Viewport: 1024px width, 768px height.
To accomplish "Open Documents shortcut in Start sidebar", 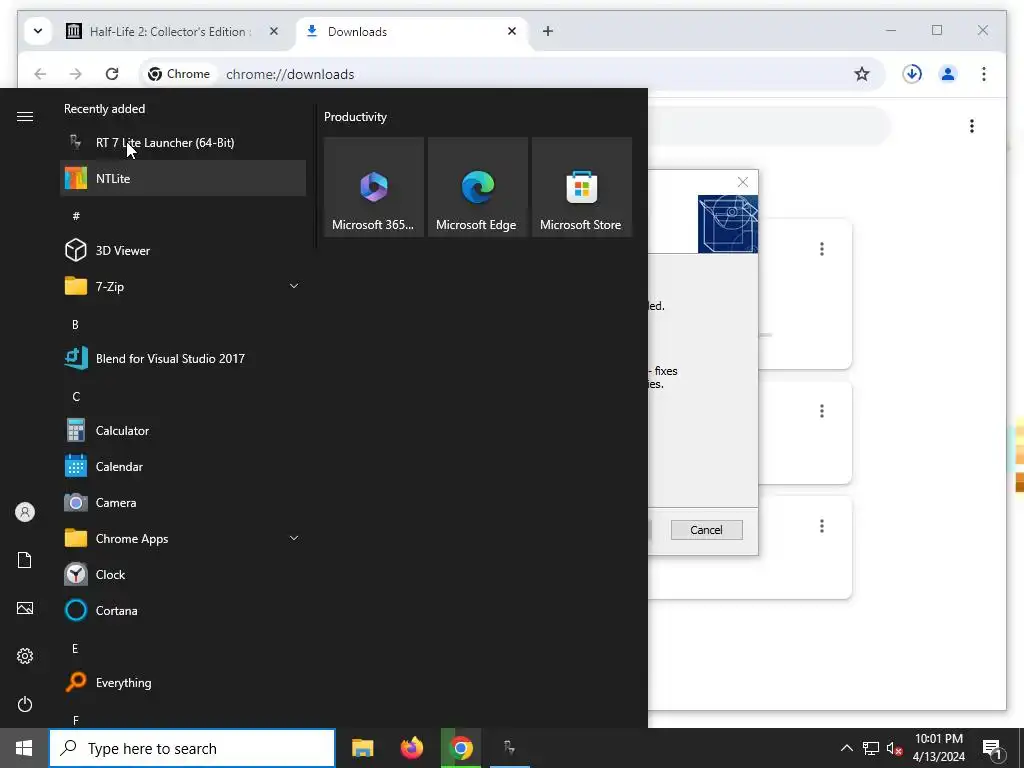I will point(25,560).
